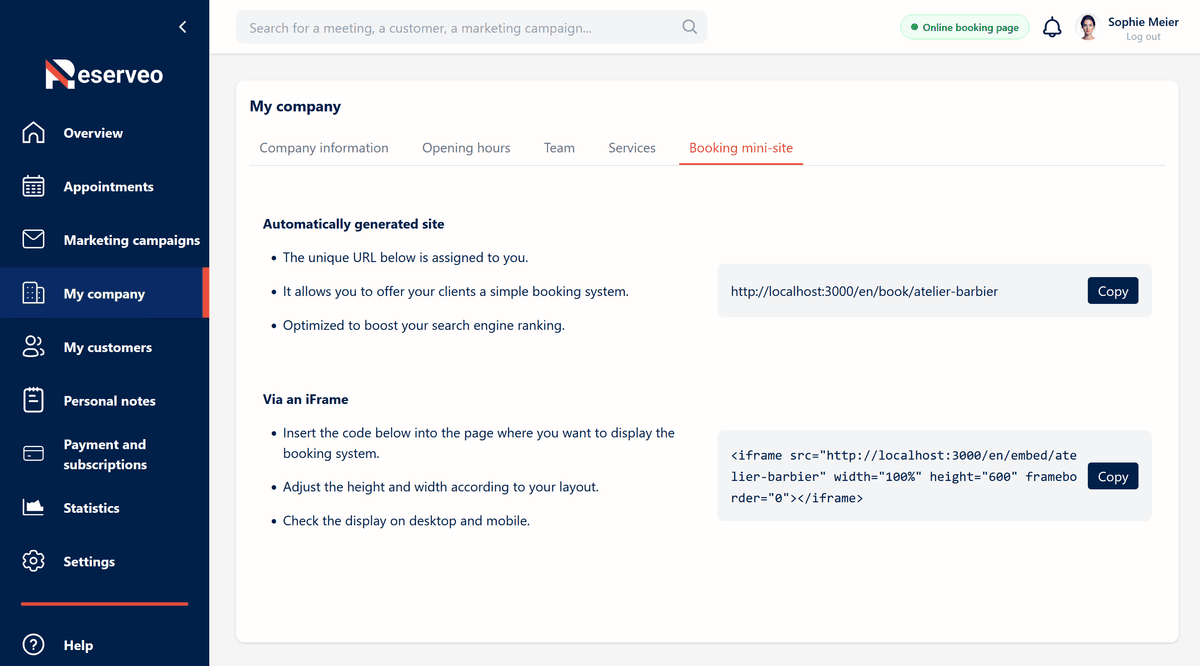Click the Help question mark icon

pyautogui.click(x=34, y=645)
